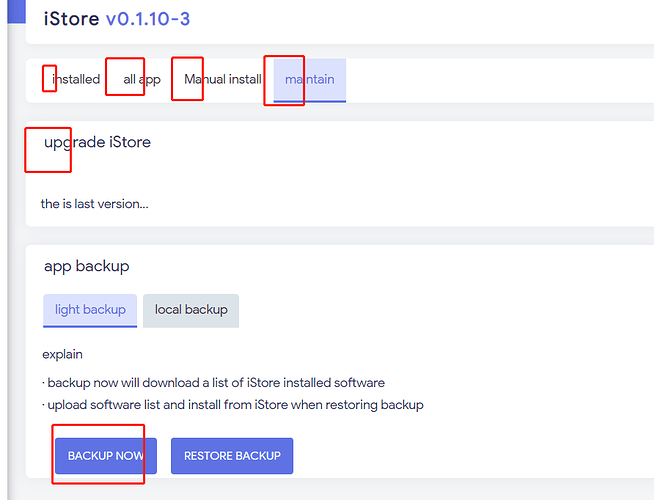Open the installed tab
Screen dimensions: 654x500
75,79
